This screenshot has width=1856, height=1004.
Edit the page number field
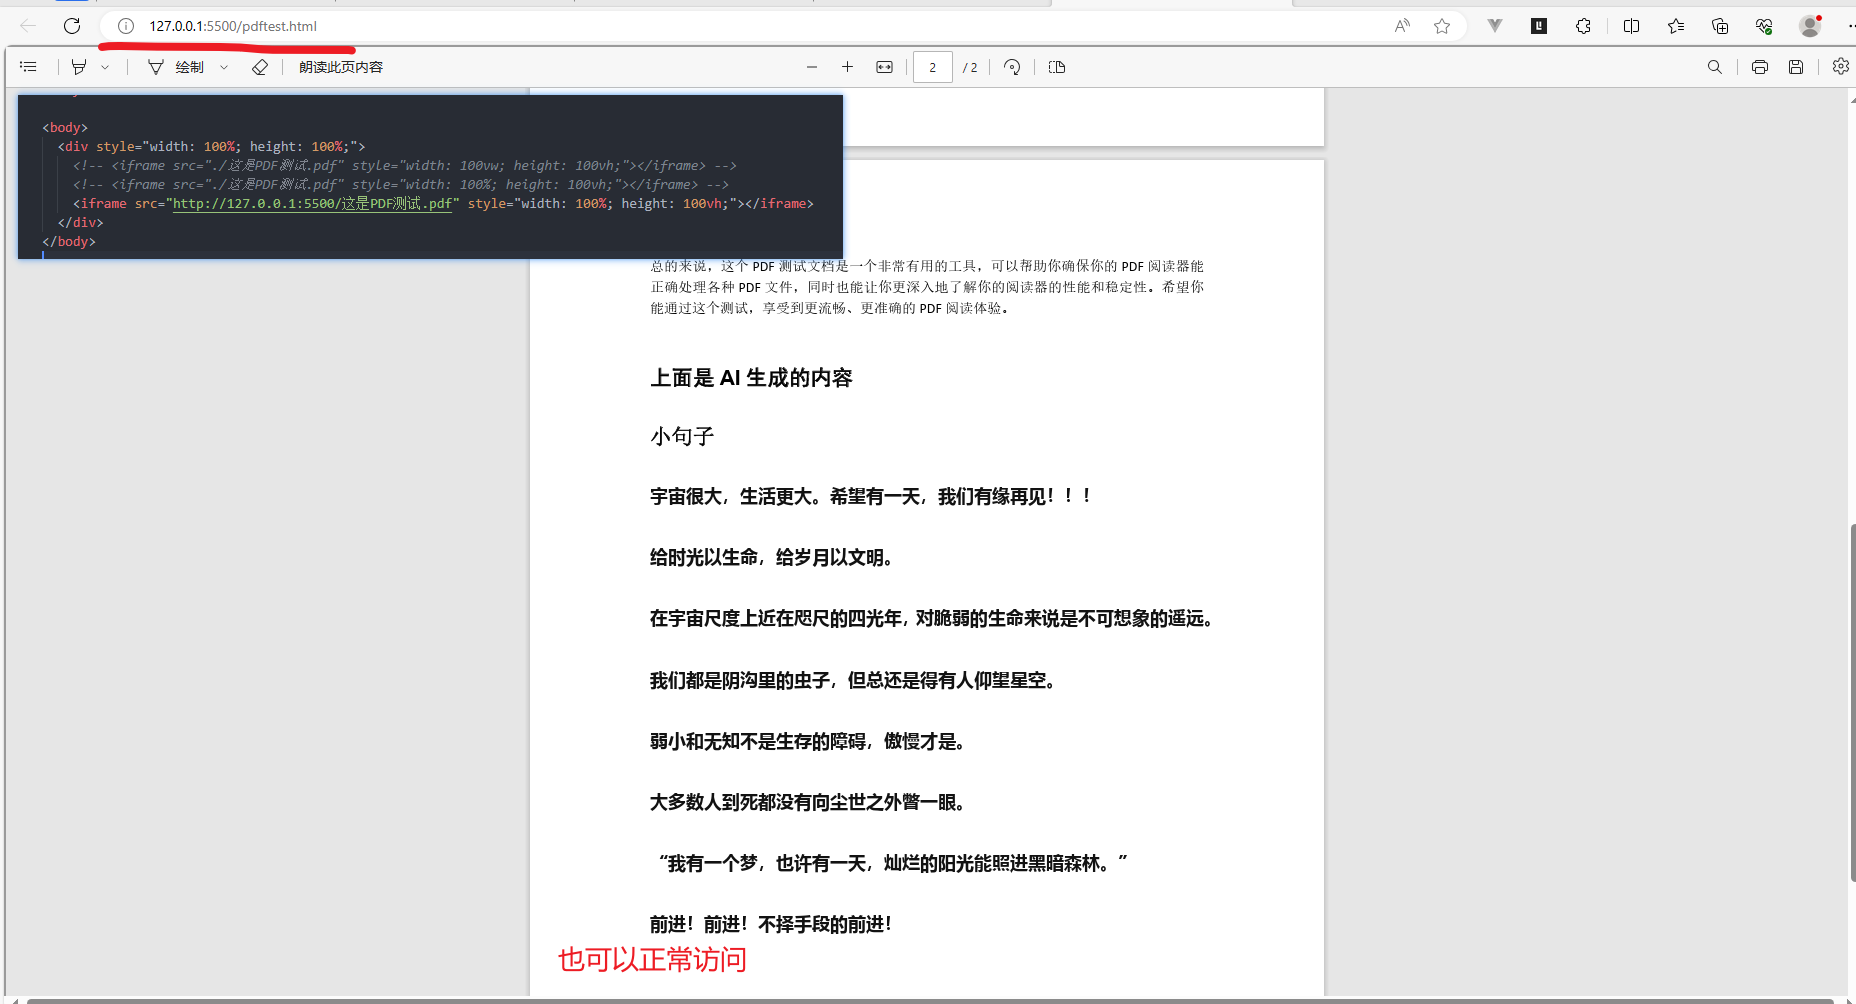[x=932, y=67]
